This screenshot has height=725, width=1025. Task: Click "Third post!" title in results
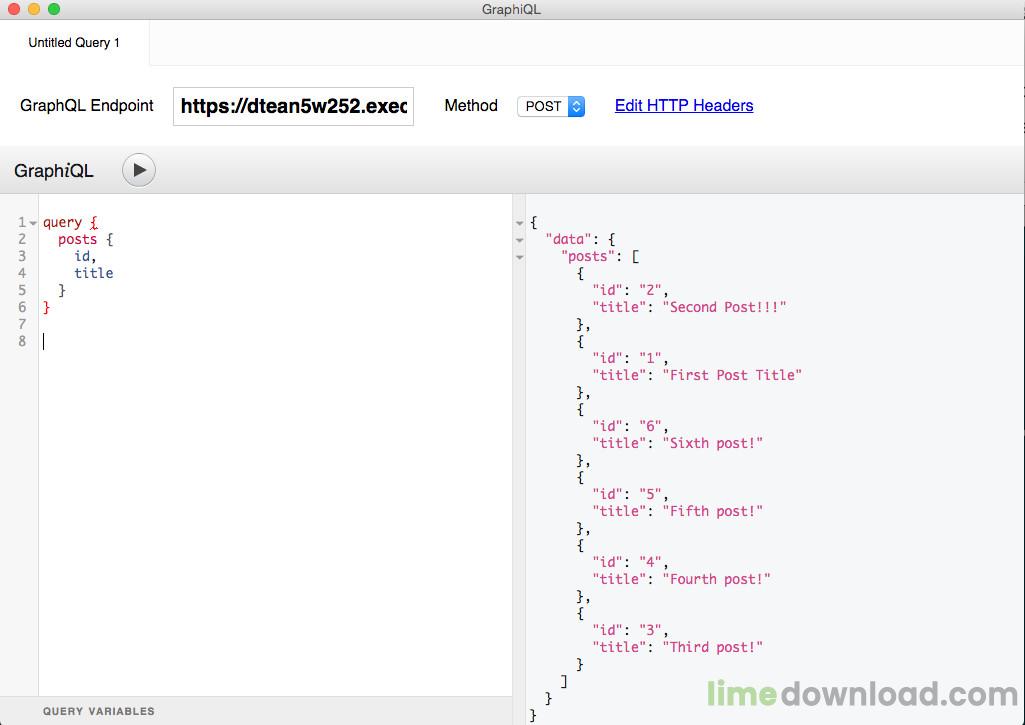[712, 647]
